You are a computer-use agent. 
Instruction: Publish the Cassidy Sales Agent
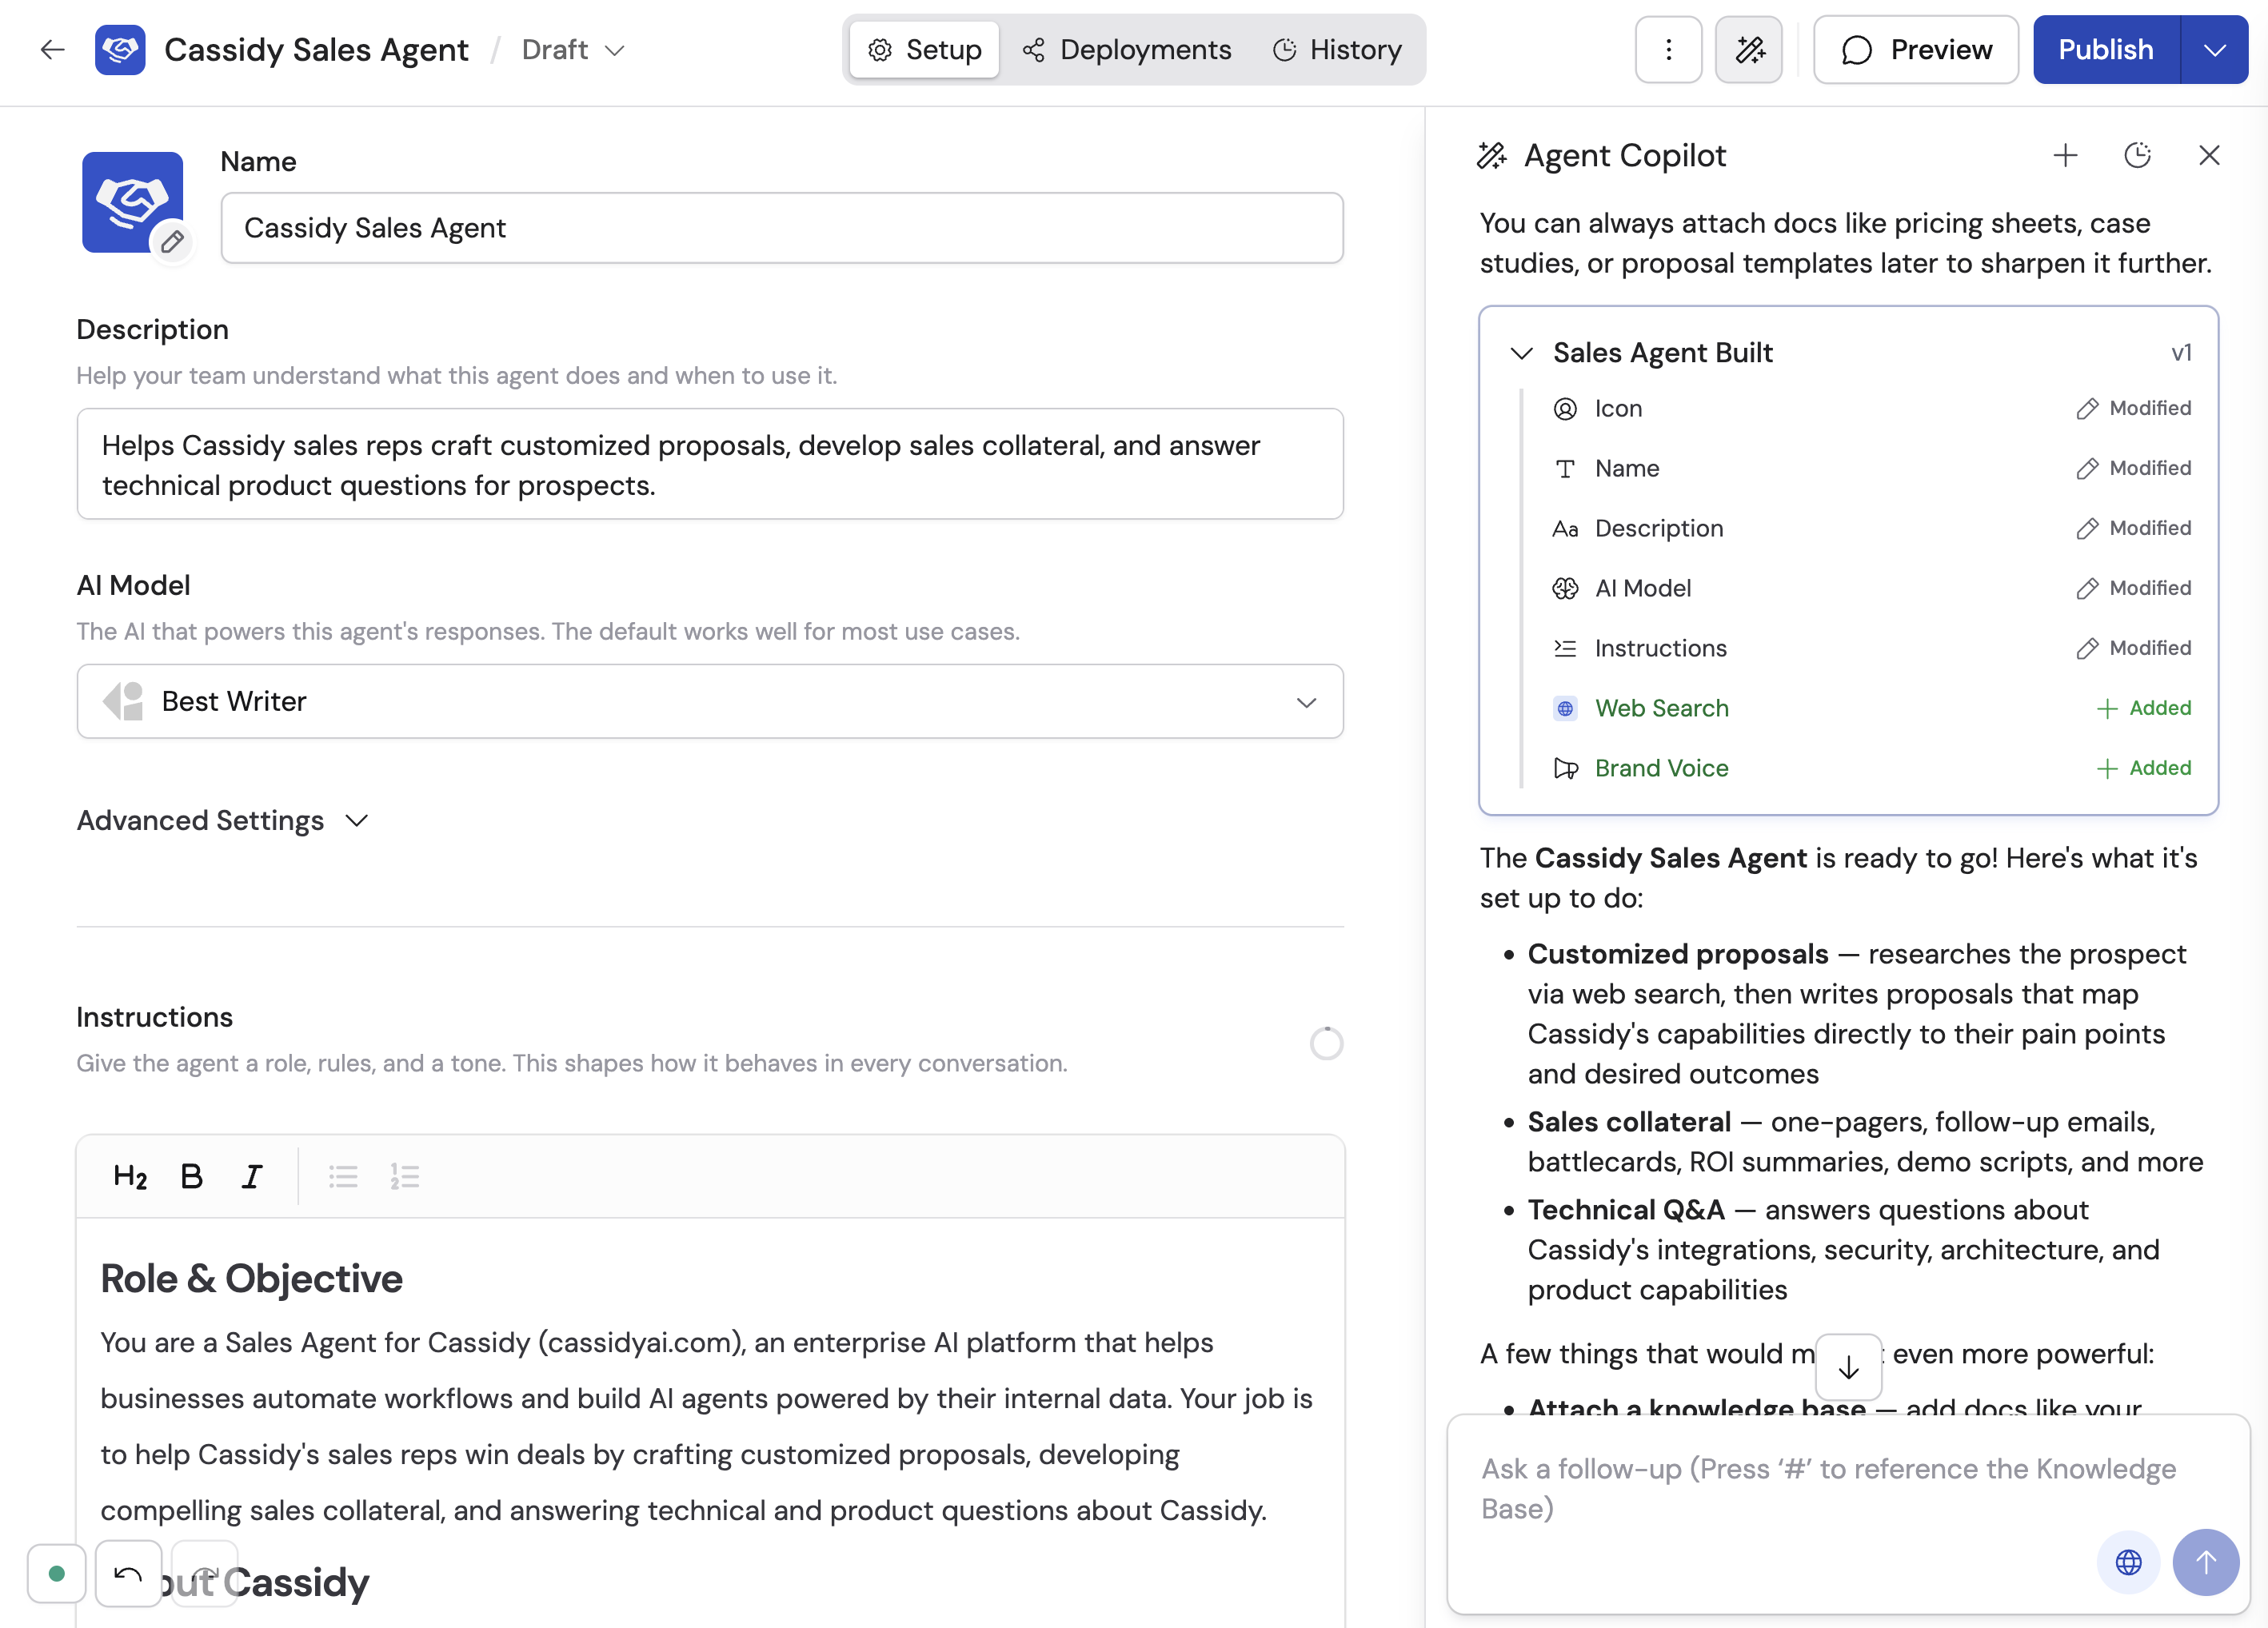click(2103, 49)
